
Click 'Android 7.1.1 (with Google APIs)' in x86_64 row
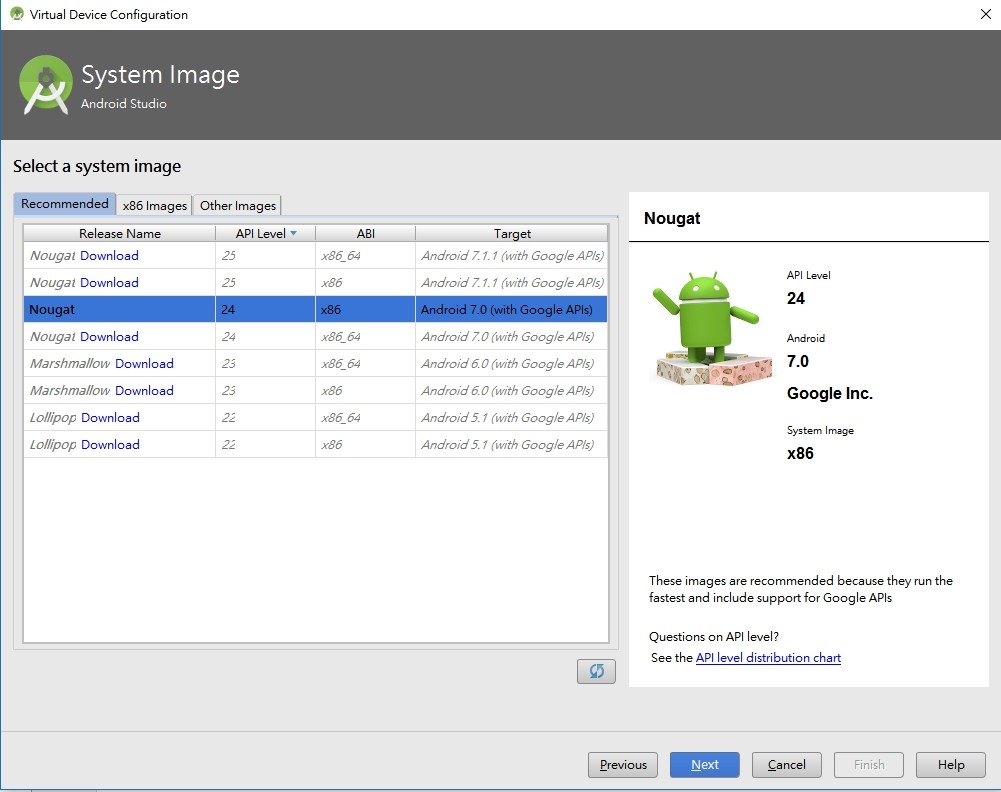pos(513,255)
